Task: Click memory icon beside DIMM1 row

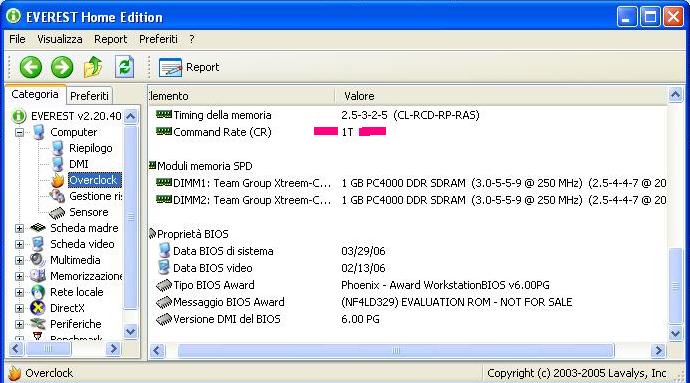Action: click(164, 182)
